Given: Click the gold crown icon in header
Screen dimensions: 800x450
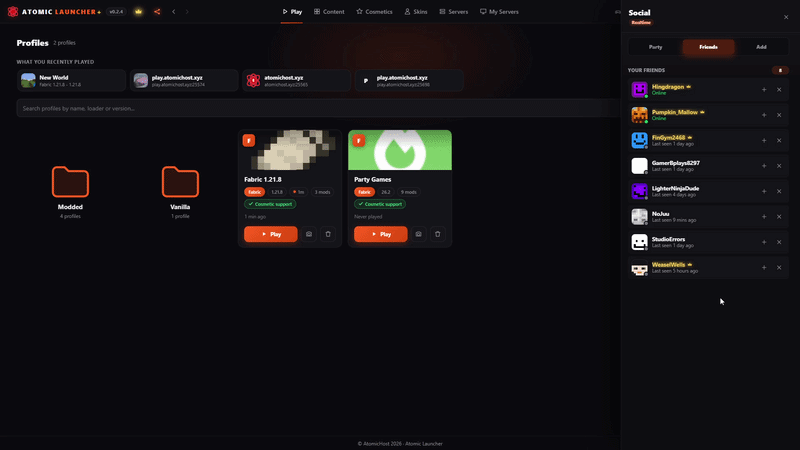Looking at the screenshot, I should (x=138, y=12).
